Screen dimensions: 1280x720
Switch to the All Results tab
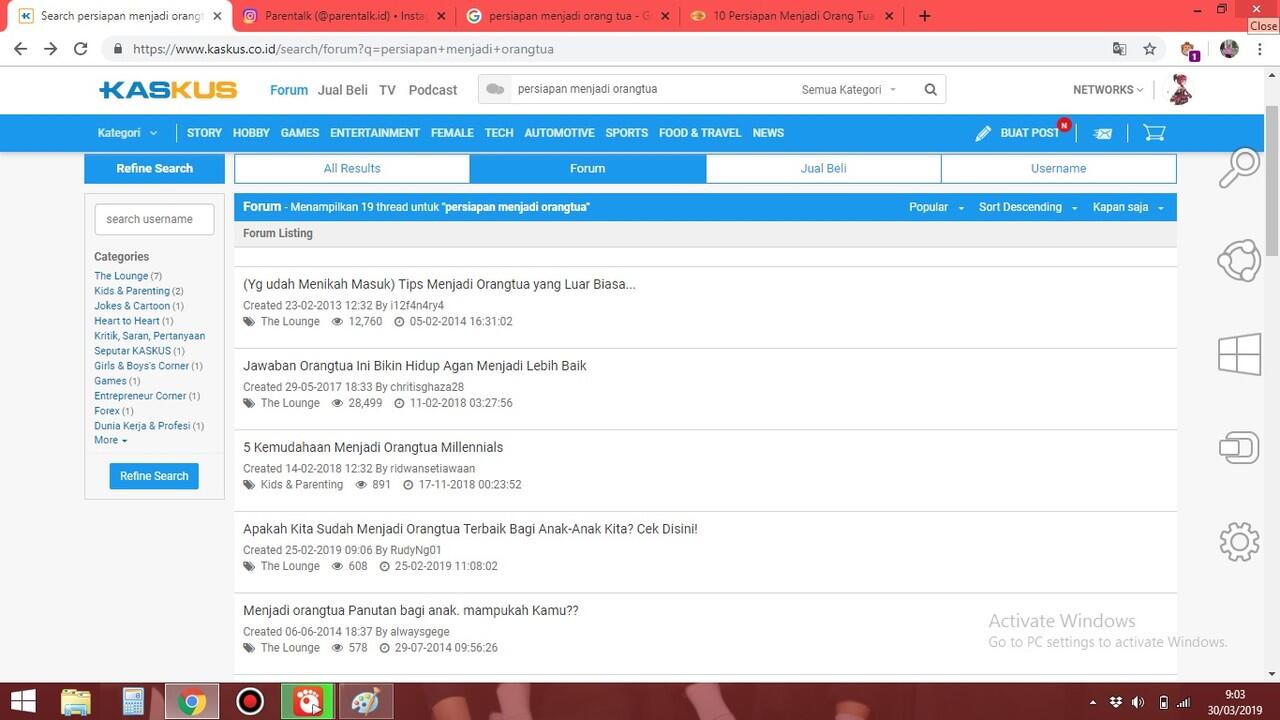pyautogui.click(x=352, y=169)
